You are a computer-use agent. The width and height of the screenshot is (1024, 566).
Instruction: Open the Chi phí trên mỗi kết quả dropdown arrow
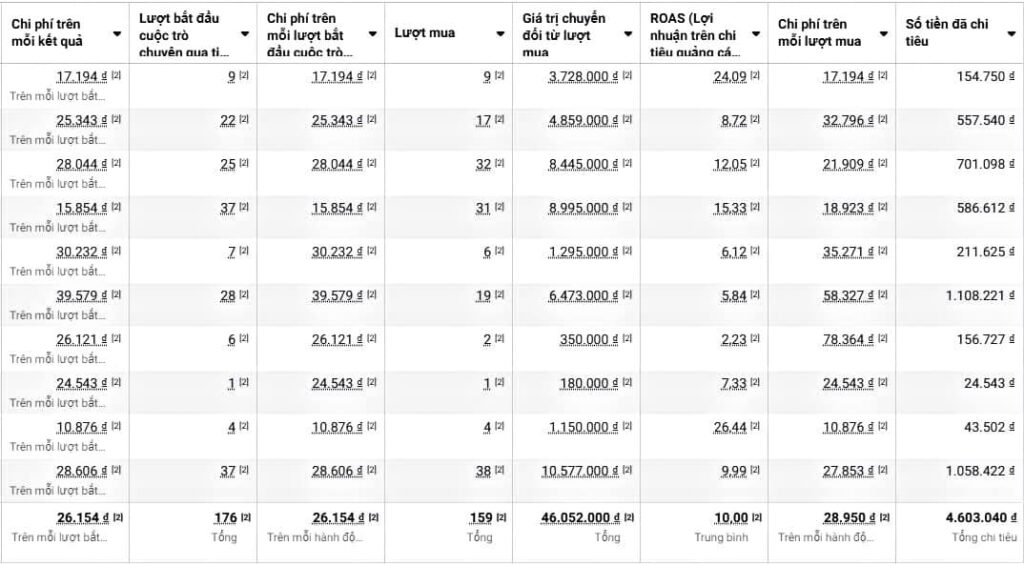[117, 34]
